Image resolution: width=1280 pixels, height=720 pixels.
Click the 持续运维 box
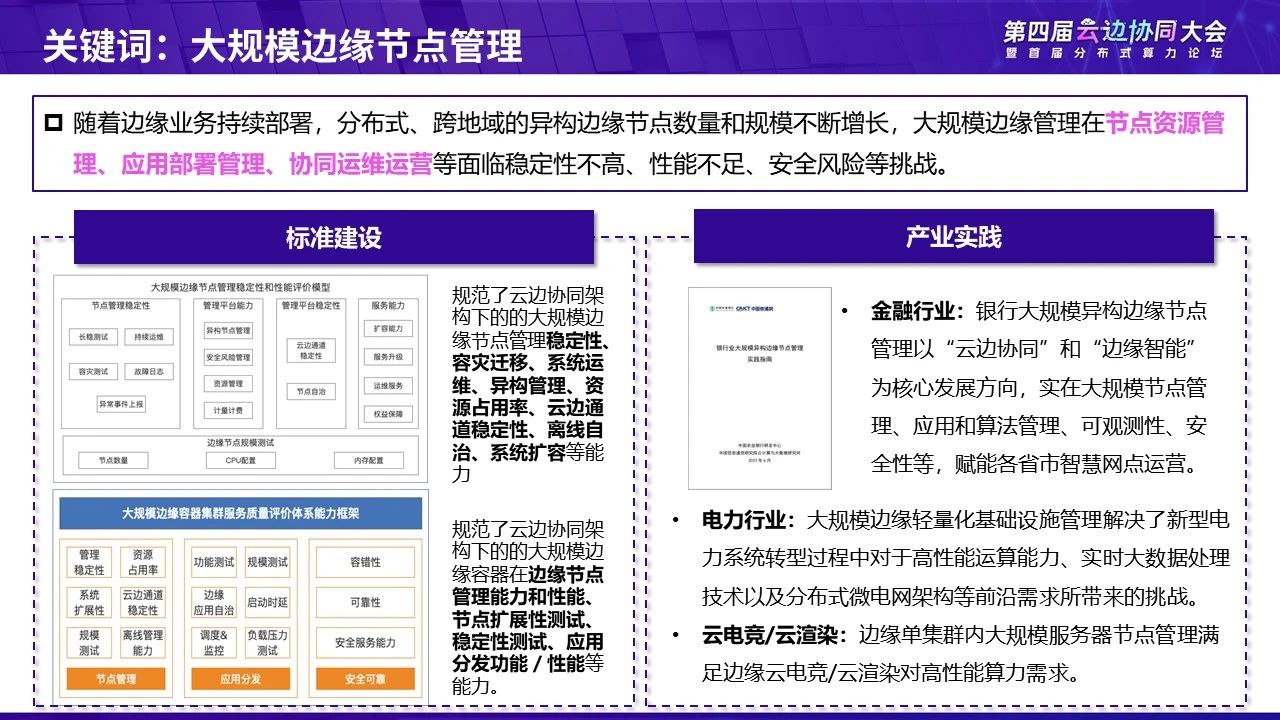(x=149, y=337)
